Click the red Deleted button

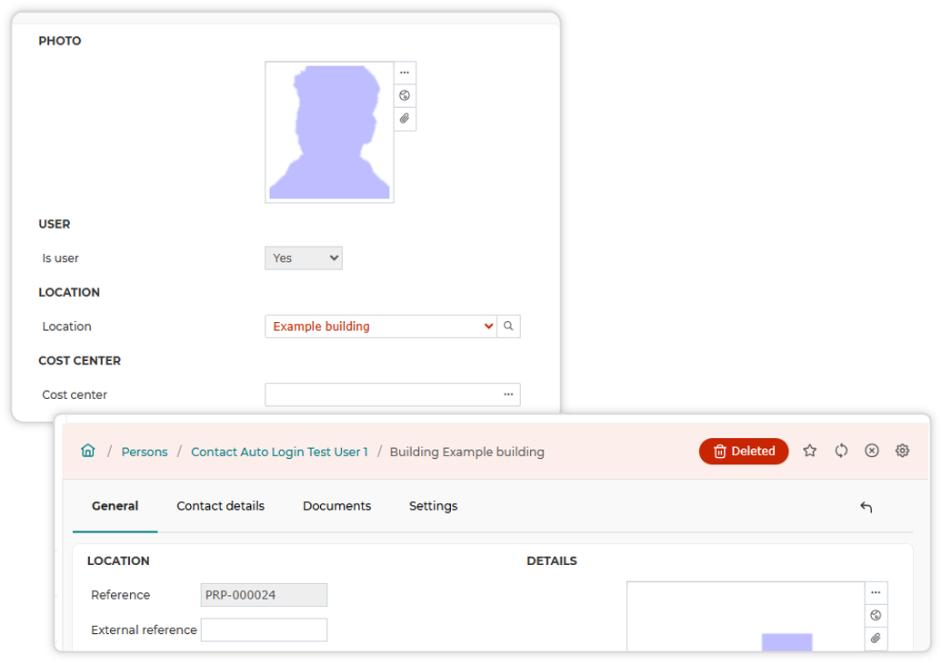coord(744,451)
